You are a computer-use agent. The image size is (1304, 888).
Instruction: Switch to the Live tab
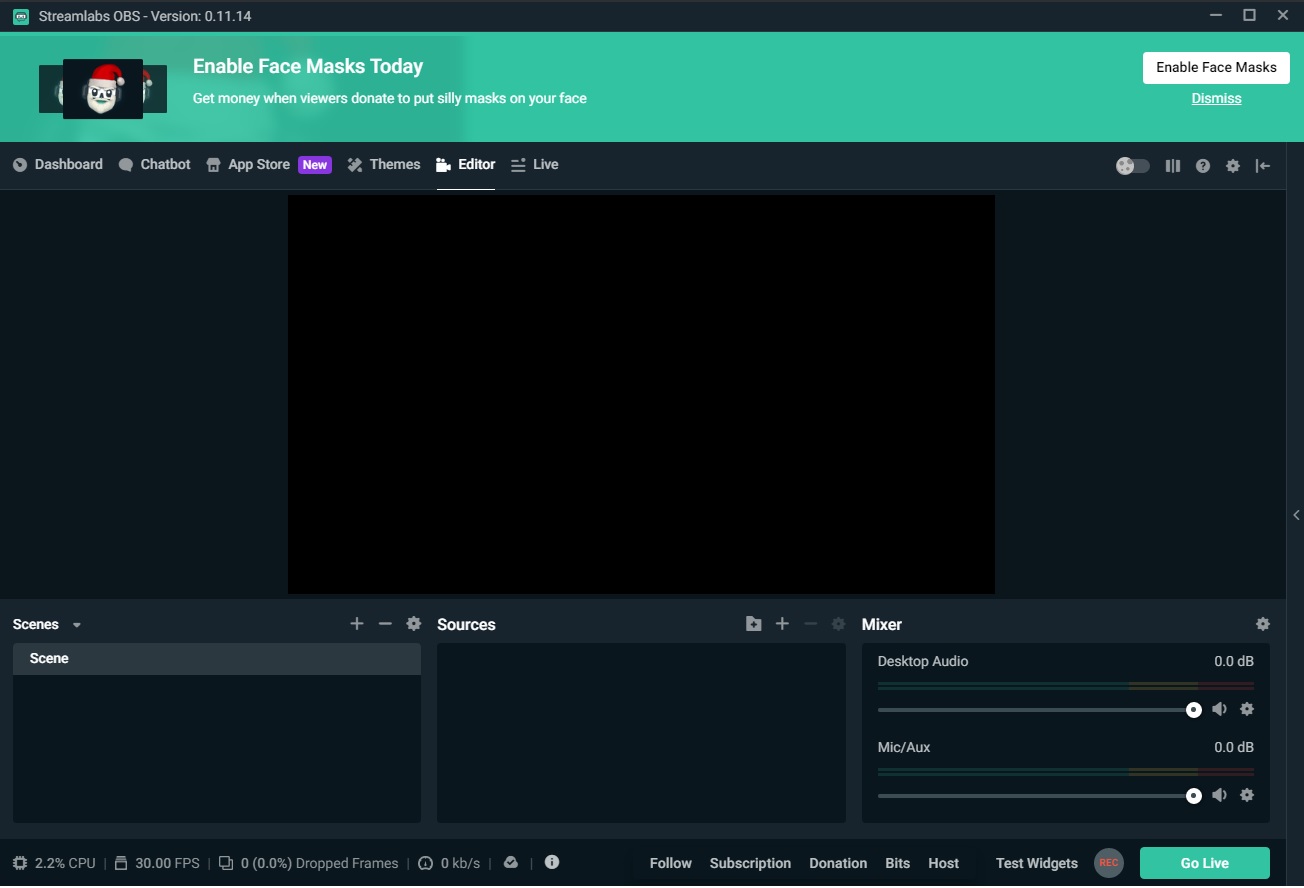[535, 165]
